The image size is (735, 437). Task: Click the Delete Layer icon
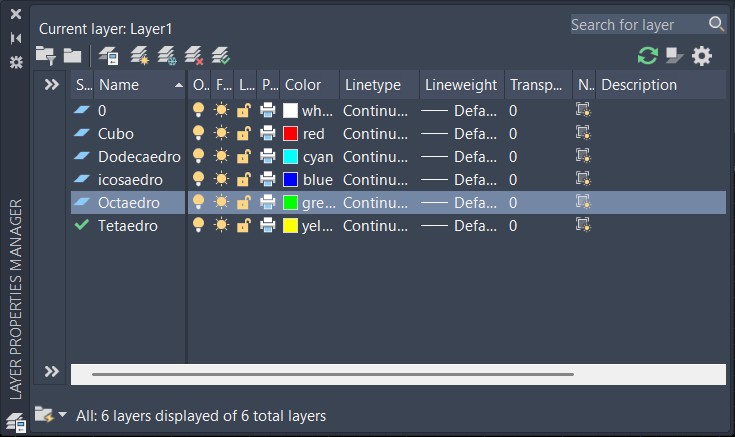pos(195,56)
